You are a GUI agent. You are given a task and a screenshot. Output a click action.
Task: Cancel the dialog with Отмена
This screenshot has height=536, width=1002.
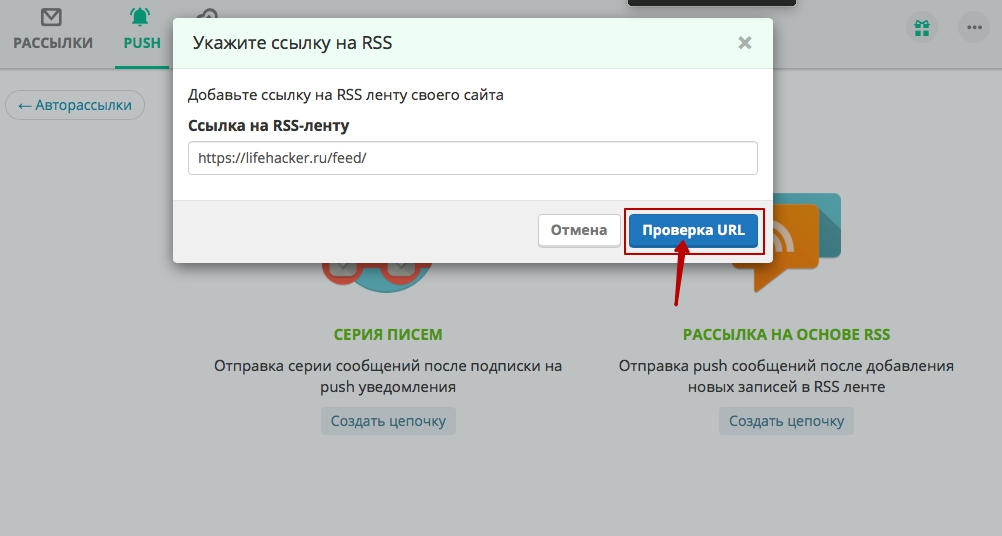pos(579,230)
